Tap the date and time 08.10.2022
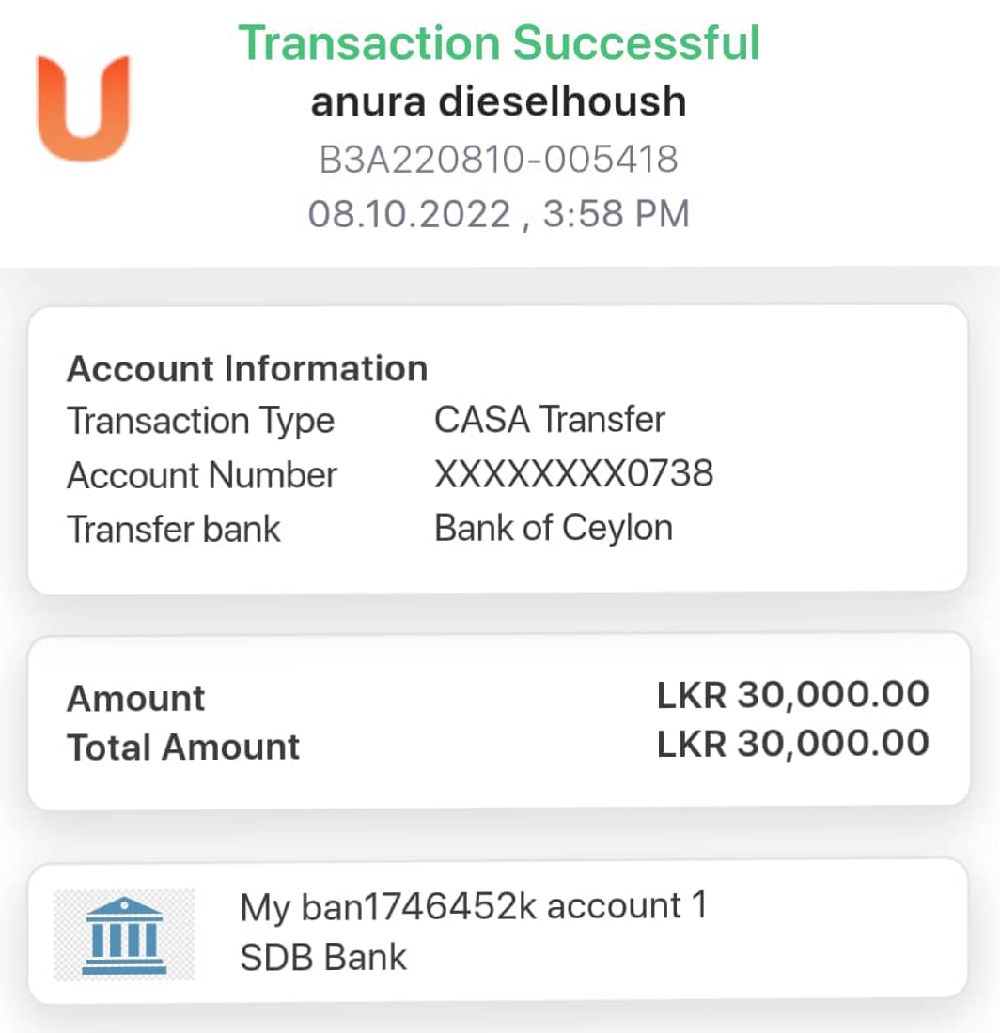Viewport: 1000px width, 1033px height. [499, 213]
